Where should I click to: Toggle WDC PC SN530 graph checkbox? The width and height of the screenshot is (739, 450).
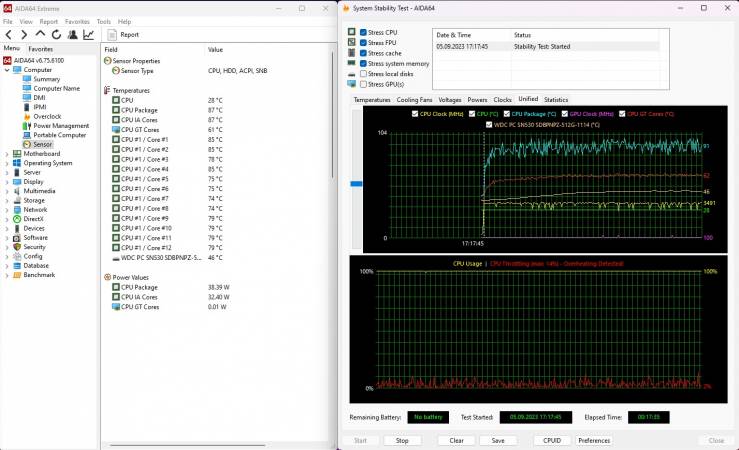coord(489,125)
